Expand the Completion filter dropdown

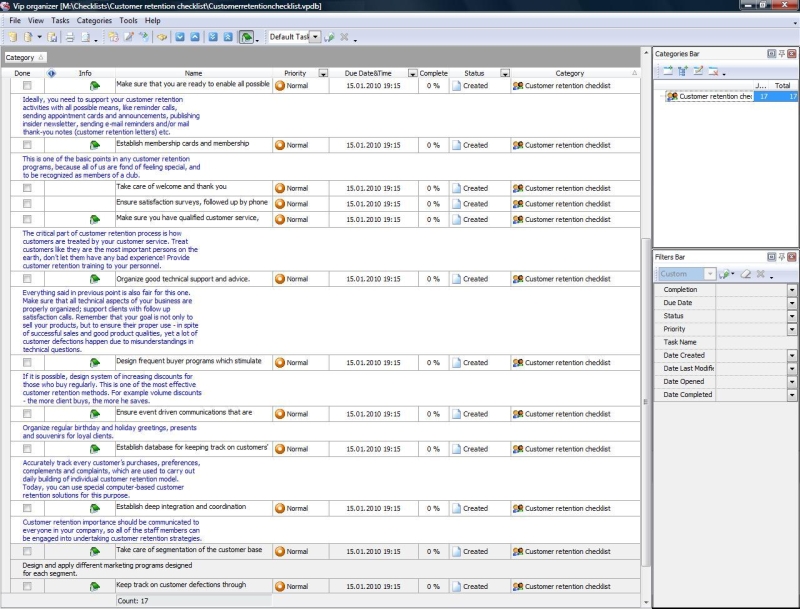point(792,290)
